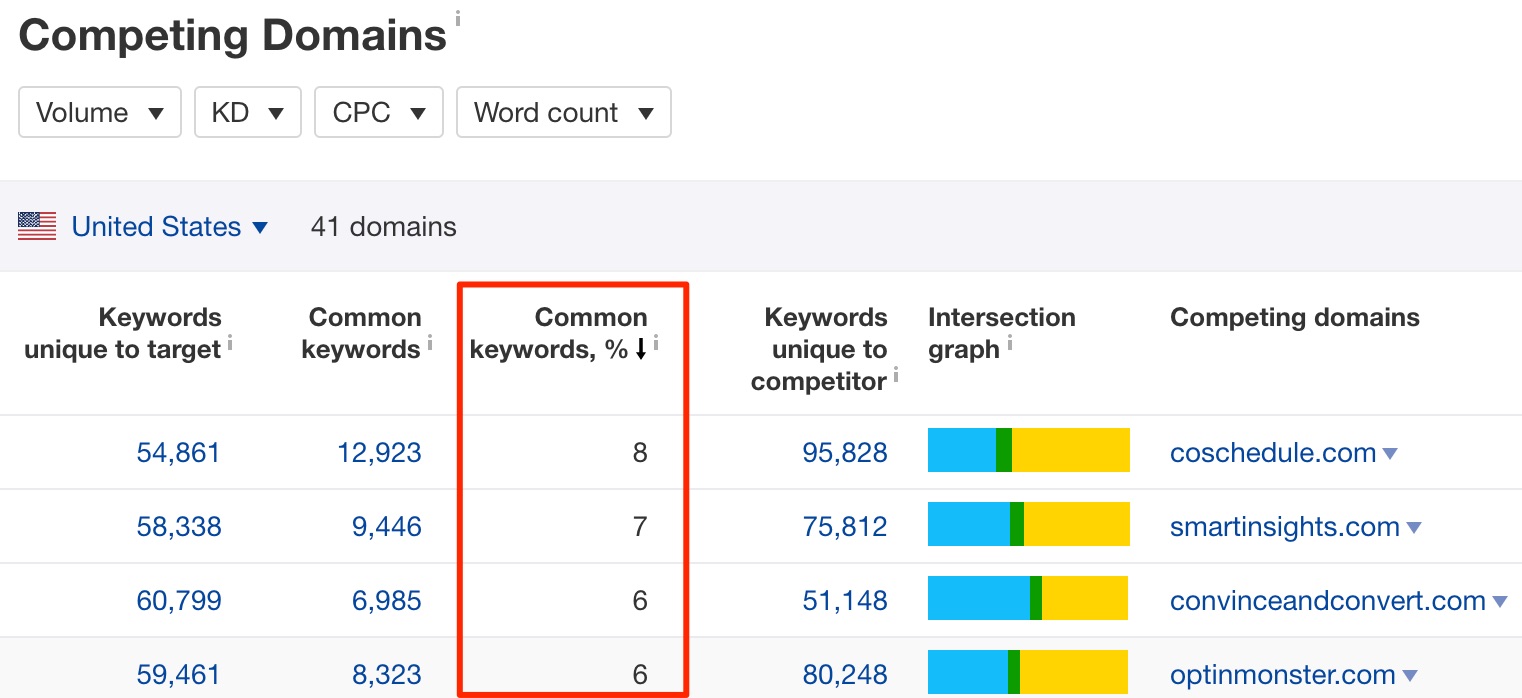Click the United States flag icon
The image size is (1522, 698).
36,226
